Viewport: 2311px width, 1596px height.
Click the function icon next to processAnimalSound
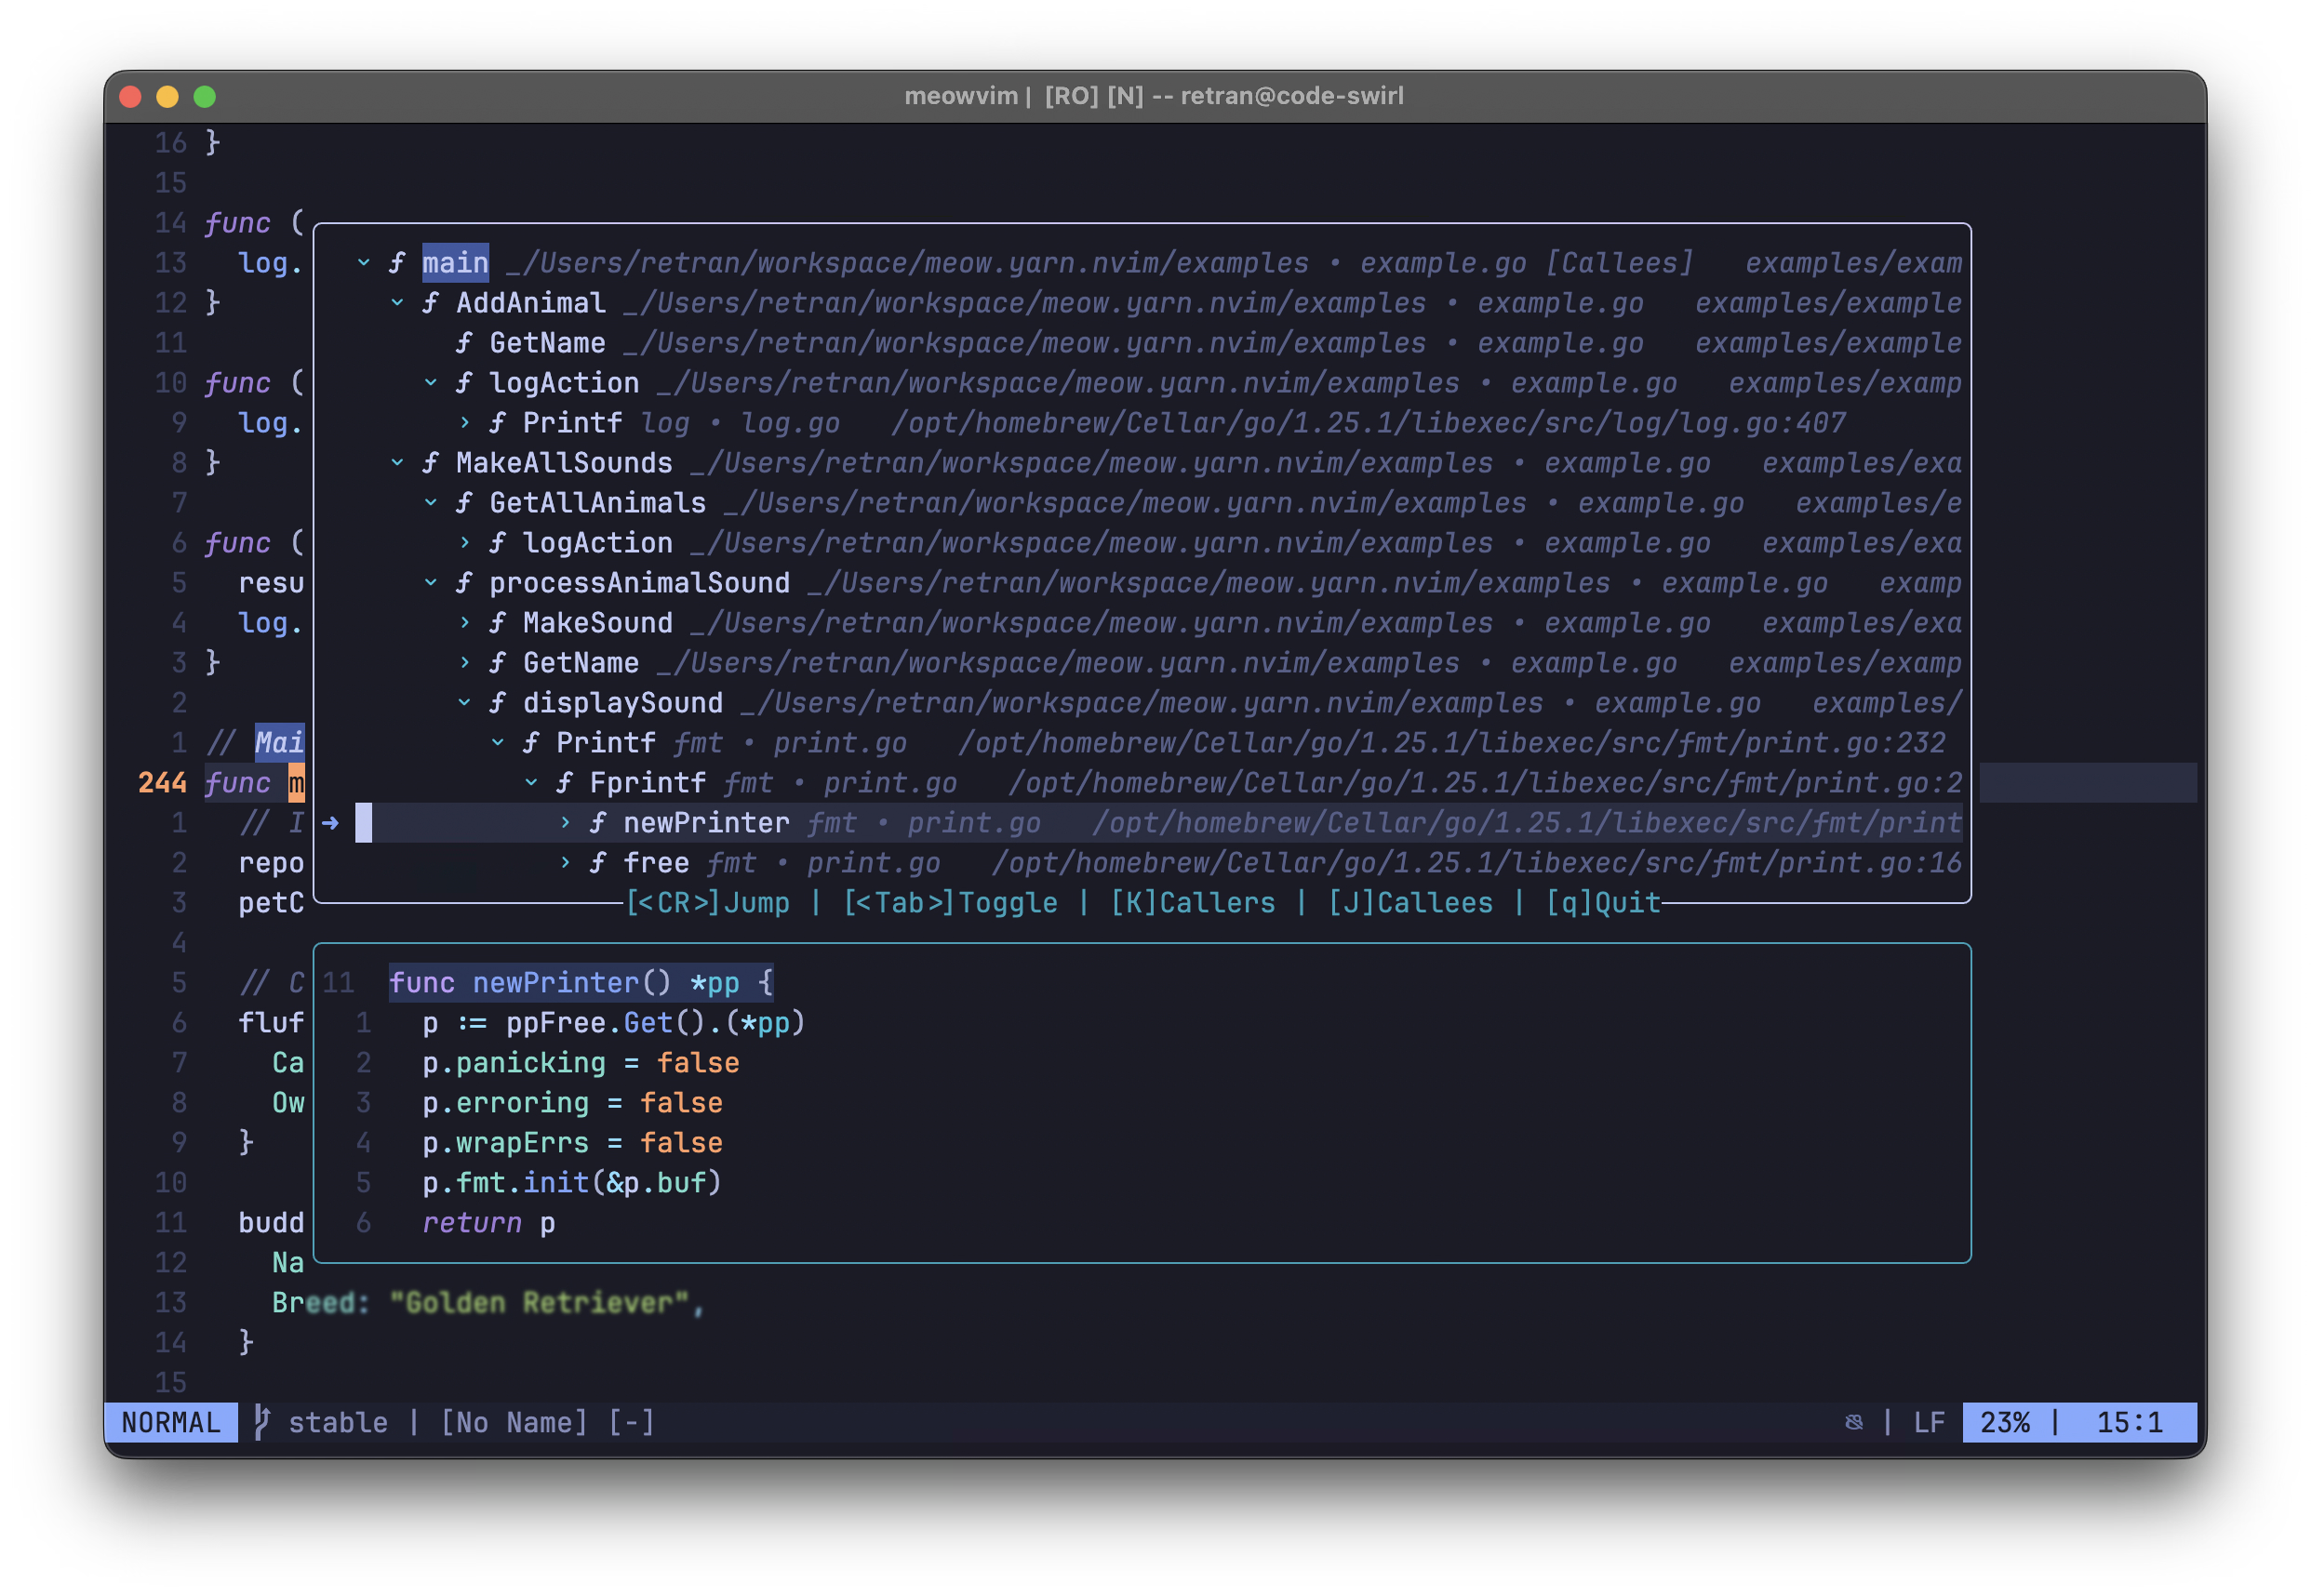point(464,583)
